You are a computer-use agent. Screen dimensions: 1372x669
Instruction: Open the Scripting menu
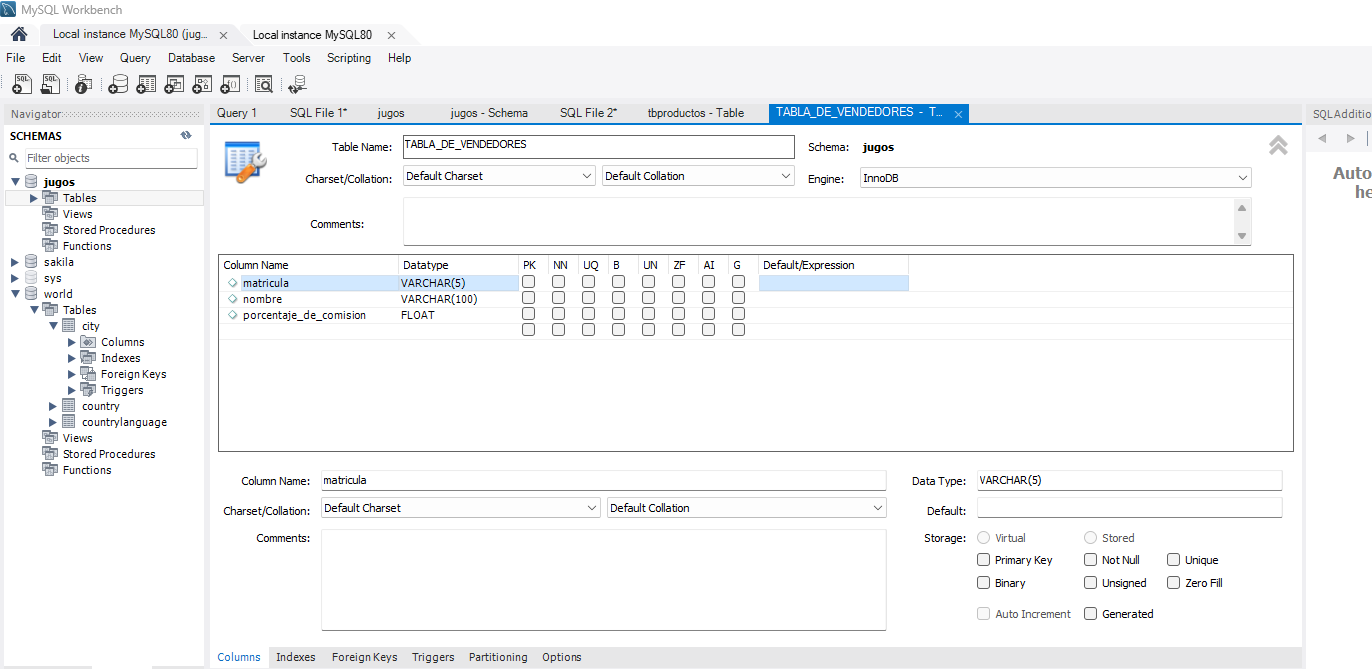(349, 58)
